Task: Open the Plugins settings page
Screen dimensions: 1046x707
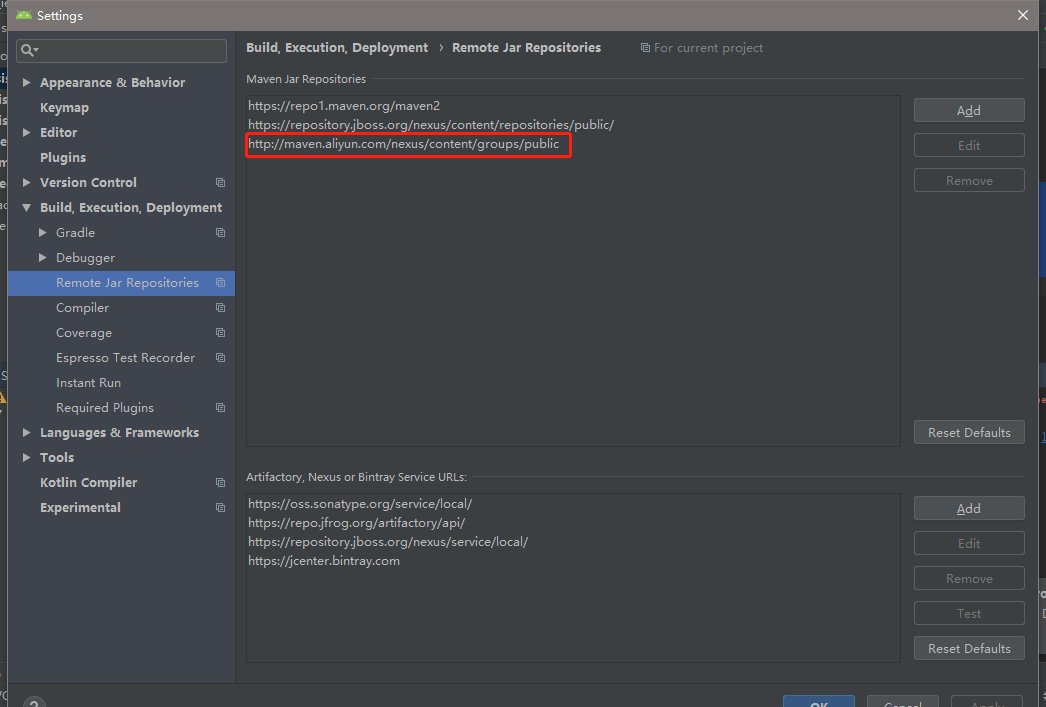Action: (x=63, y=157)
